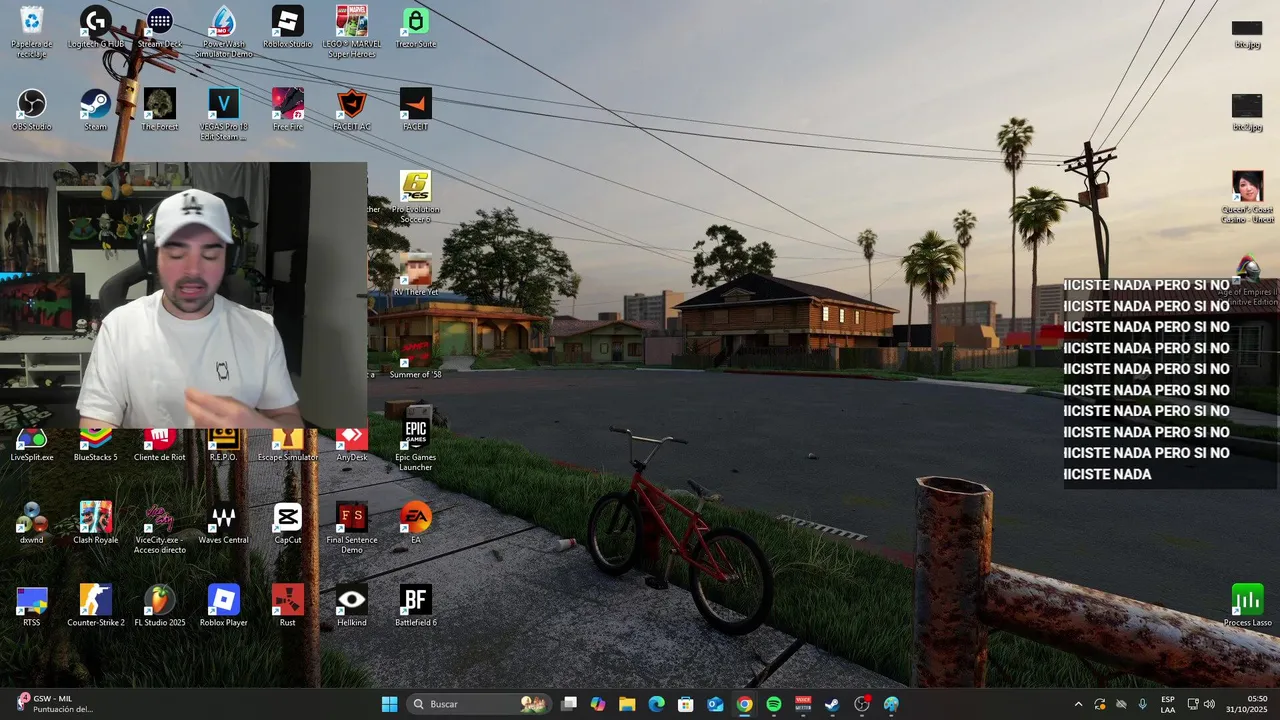1280x720 pixels.
Task: Open the volume control tray icon
Action: 1210,704
